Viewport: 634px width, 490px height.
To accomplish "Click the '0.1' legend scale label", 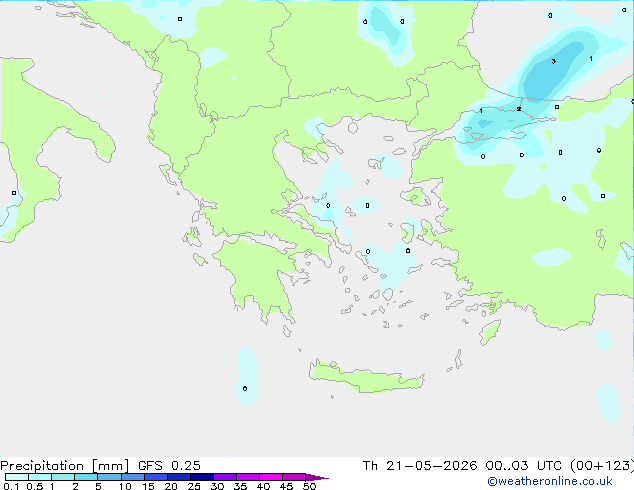I will [11, 486].
